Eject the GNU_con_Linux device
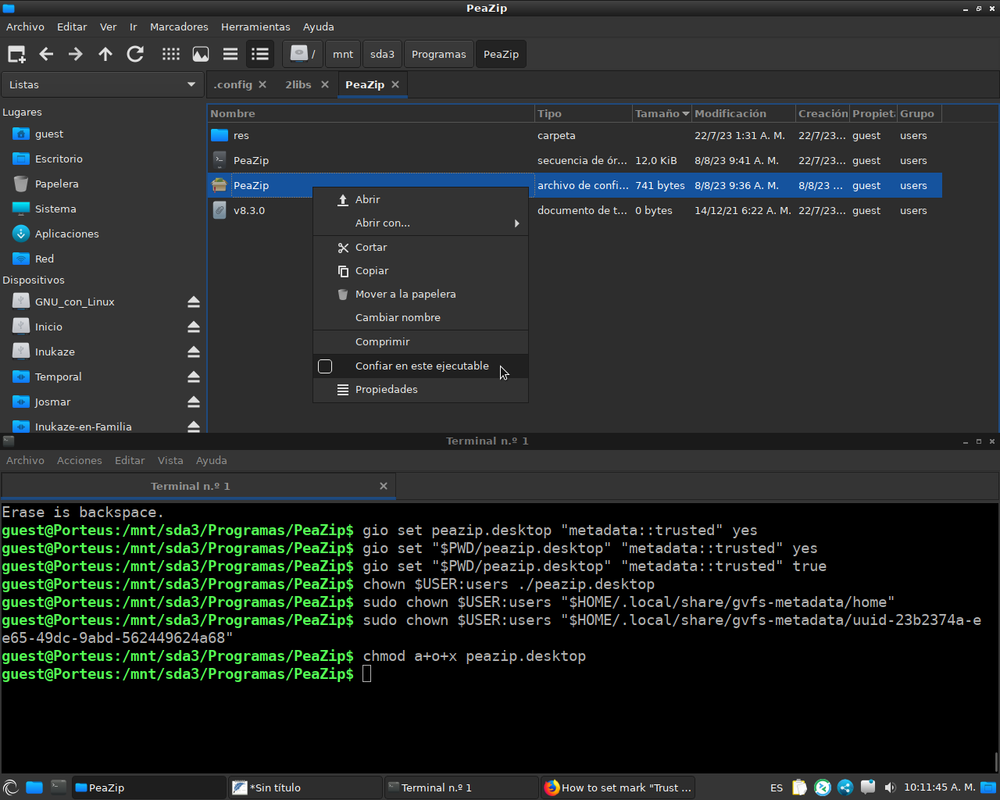This screenshot has width=1000, height=800. pos(194,302)
